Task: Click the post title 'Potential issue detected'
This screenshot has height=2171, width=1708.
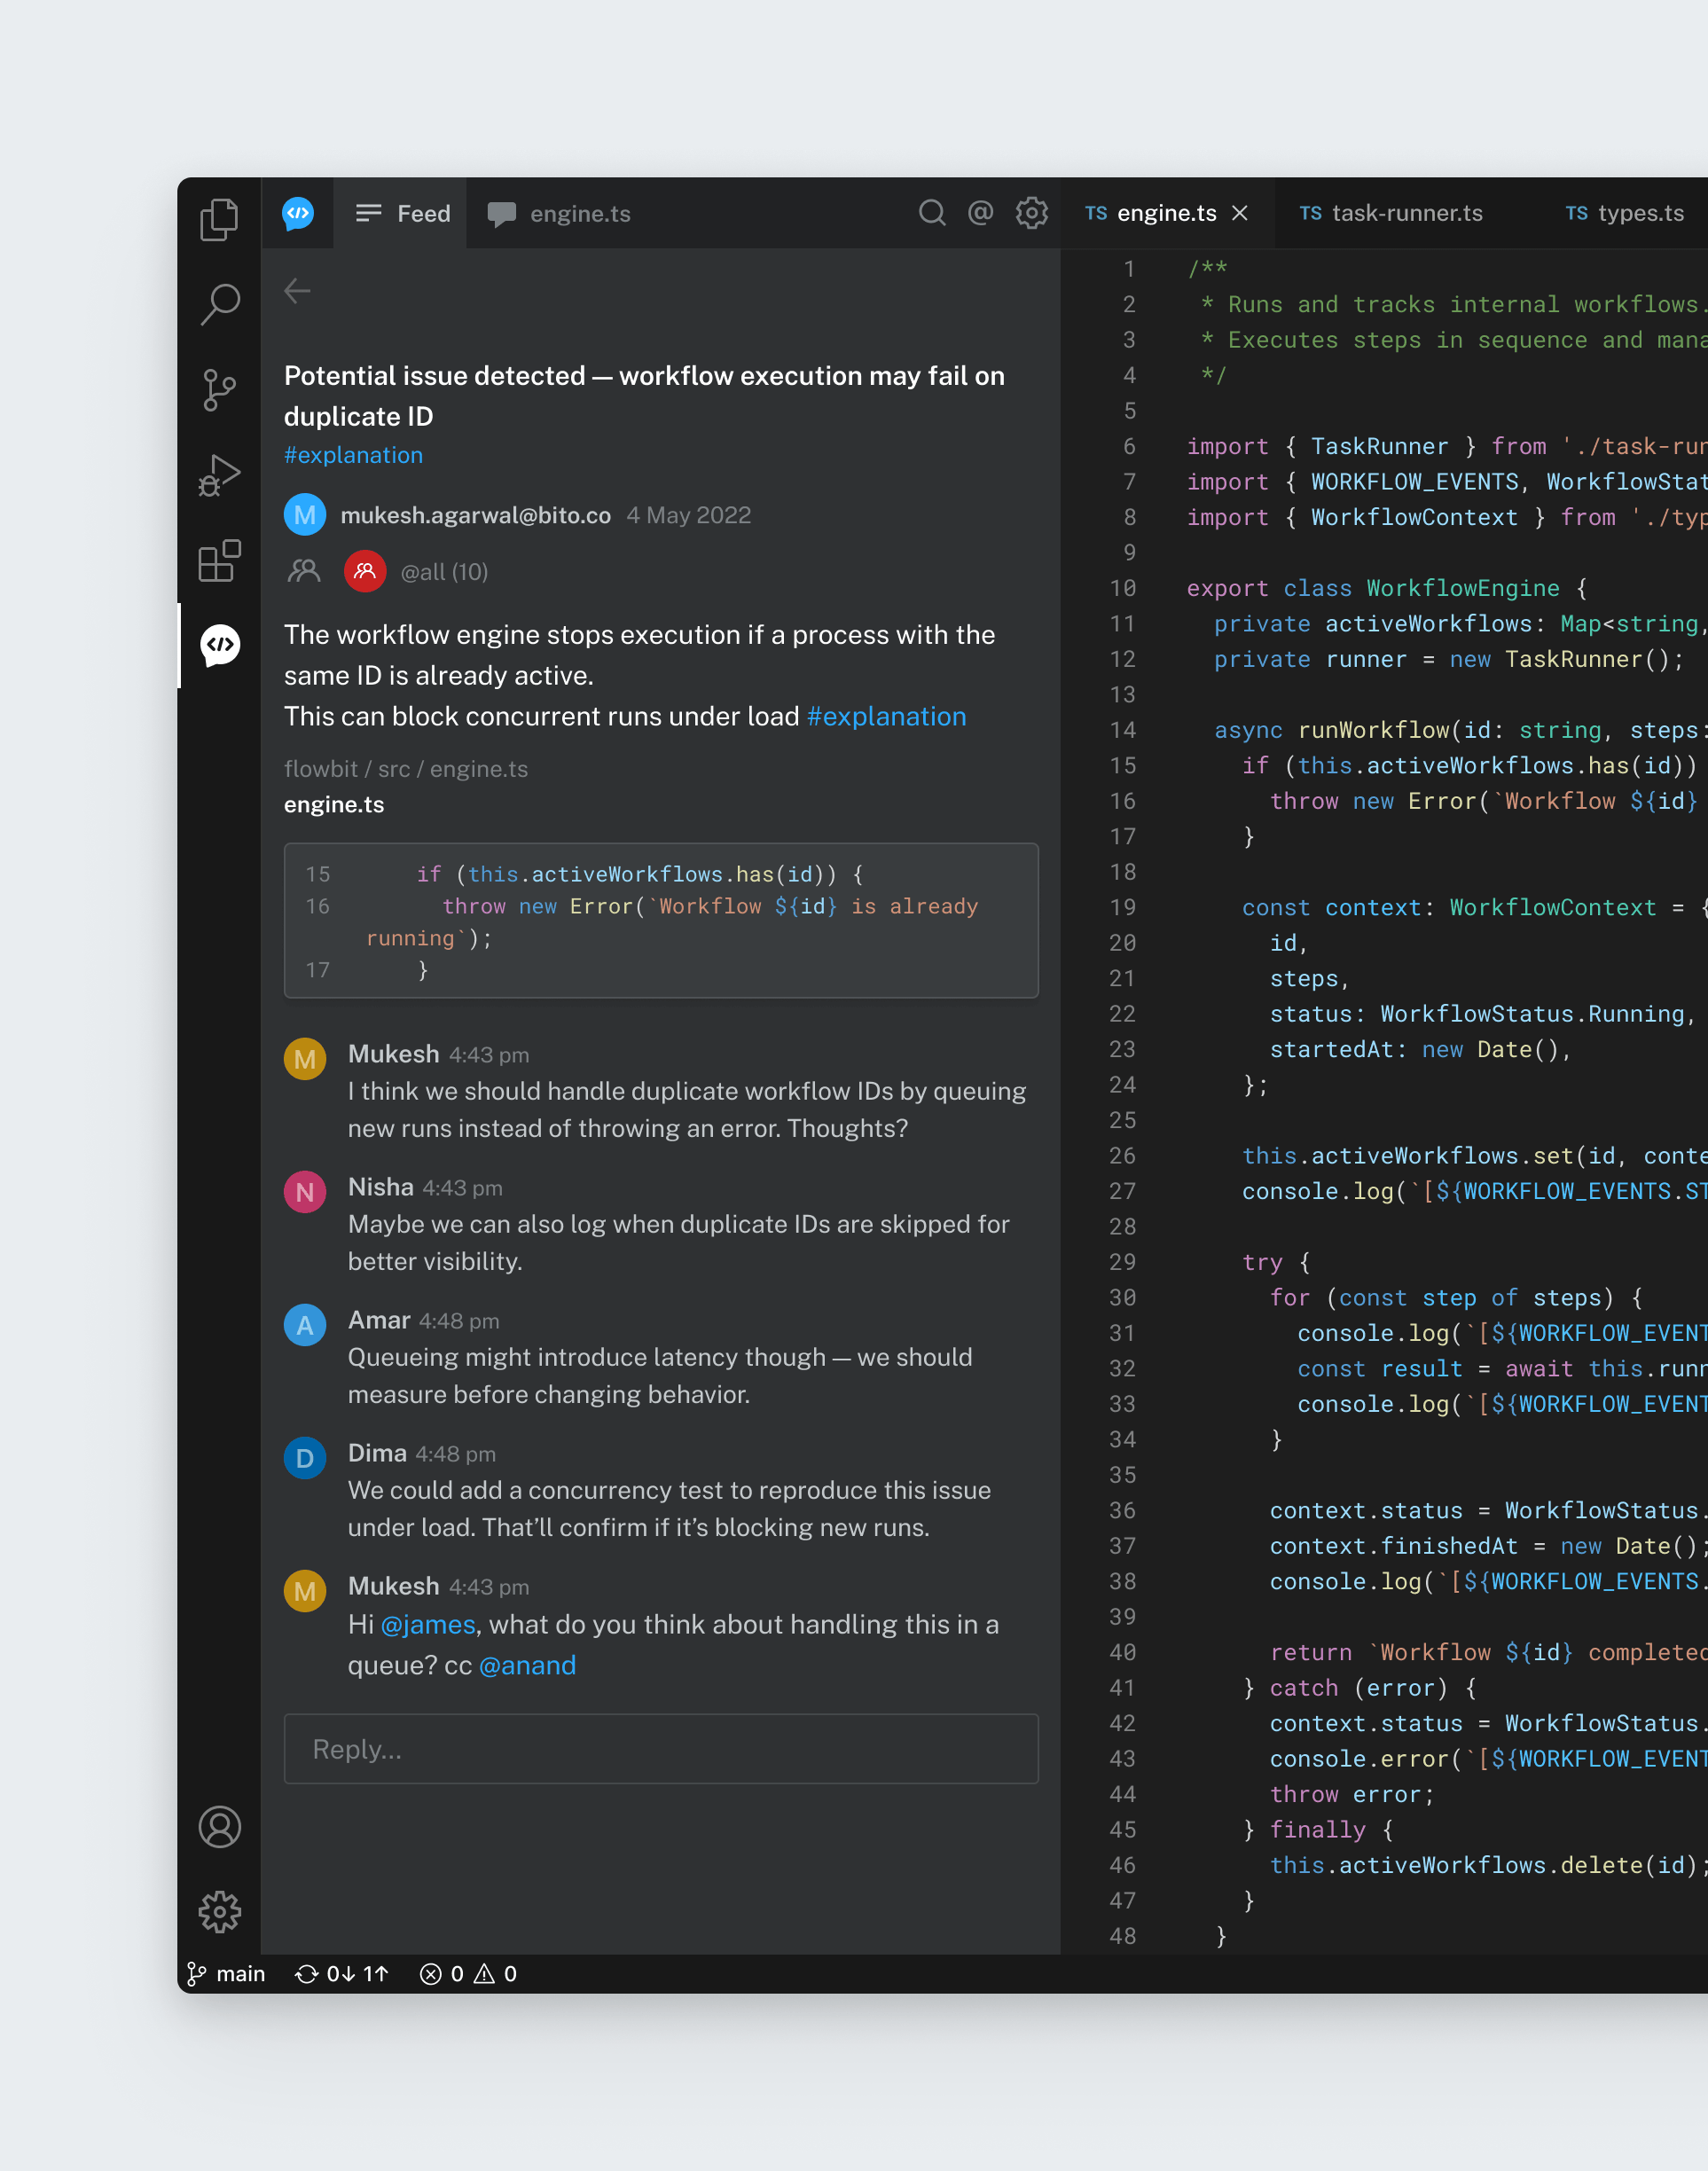Action: click(644, 396)
